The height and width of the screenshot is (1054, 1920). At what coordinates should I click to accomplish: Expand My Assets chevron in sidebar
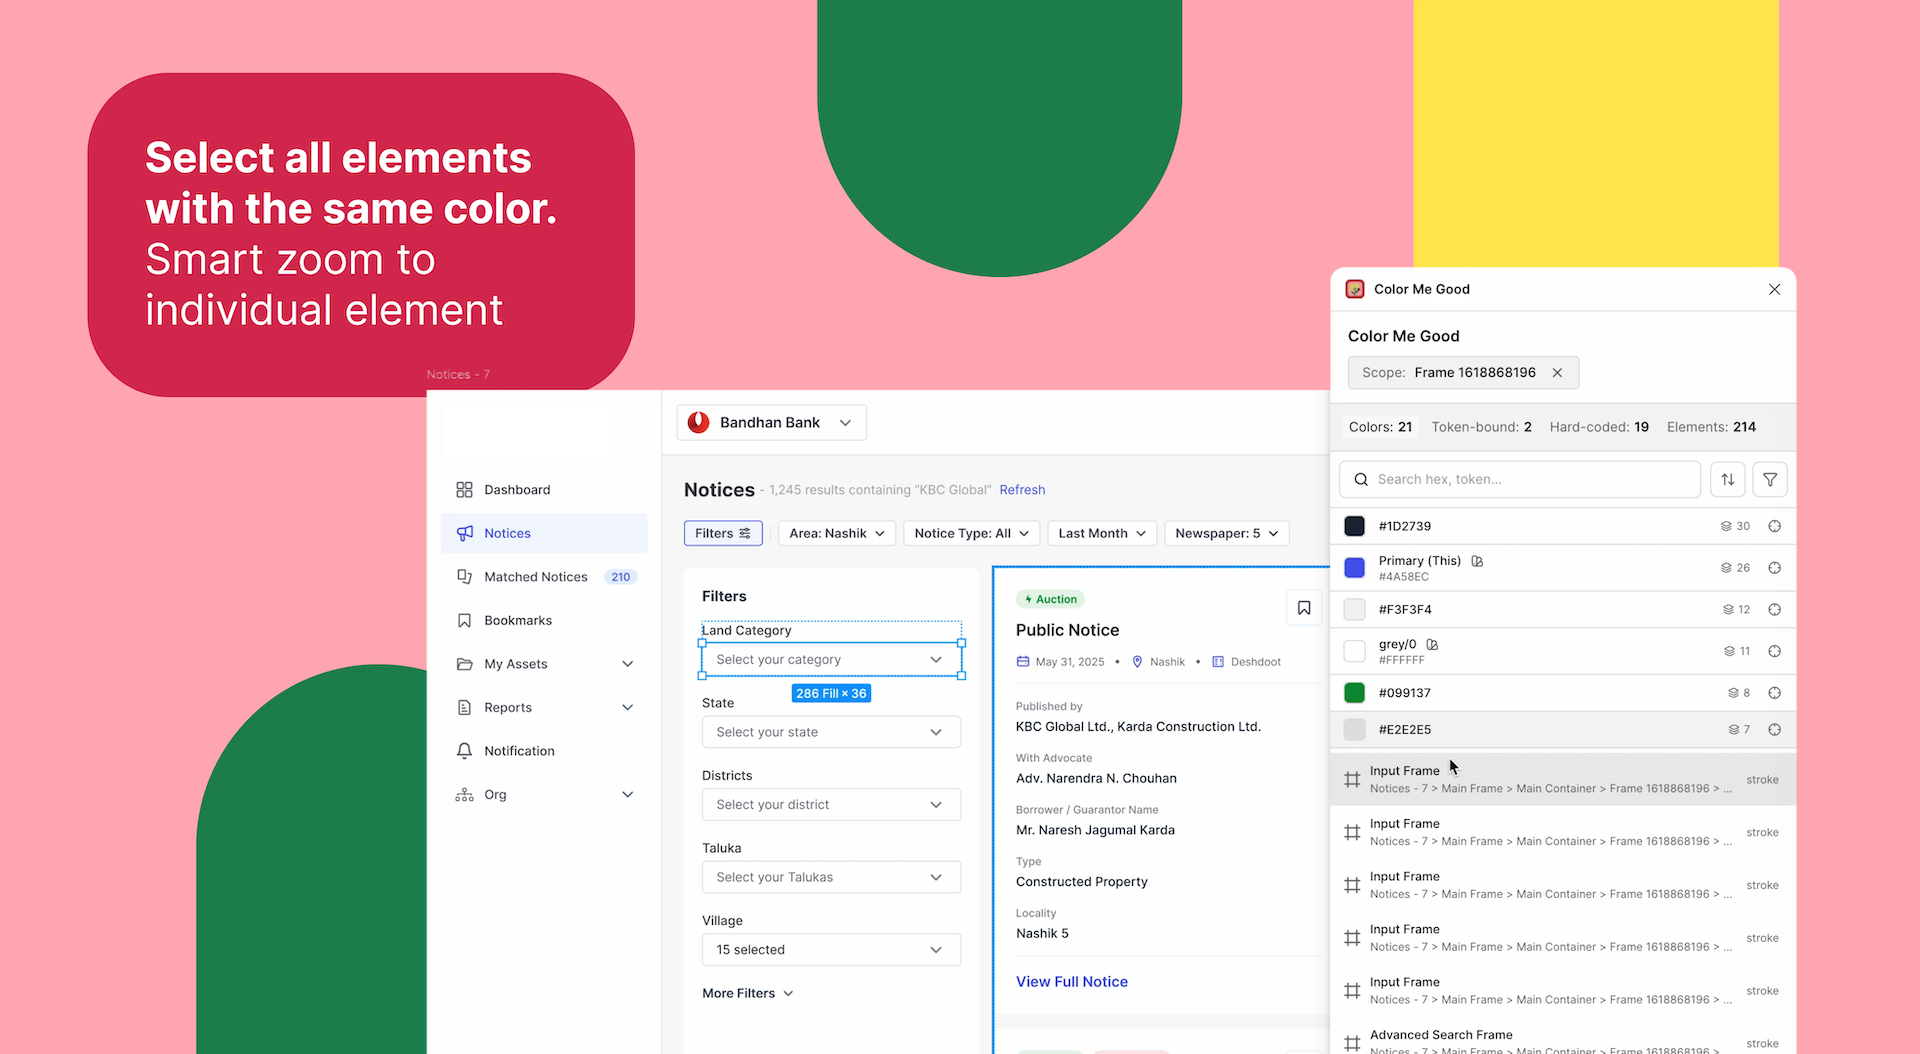[x=628, y=664]
